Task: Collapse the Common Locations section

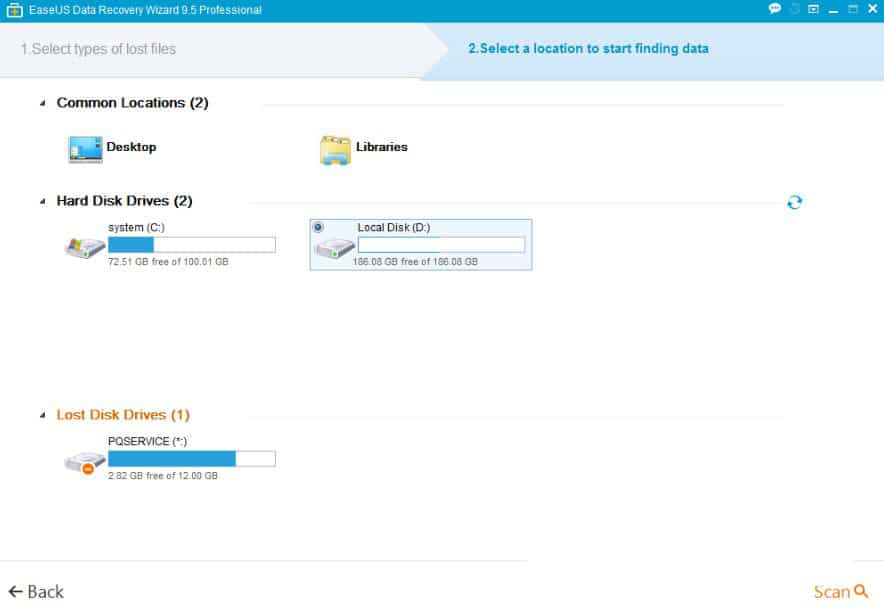Action: click(43, 103)
